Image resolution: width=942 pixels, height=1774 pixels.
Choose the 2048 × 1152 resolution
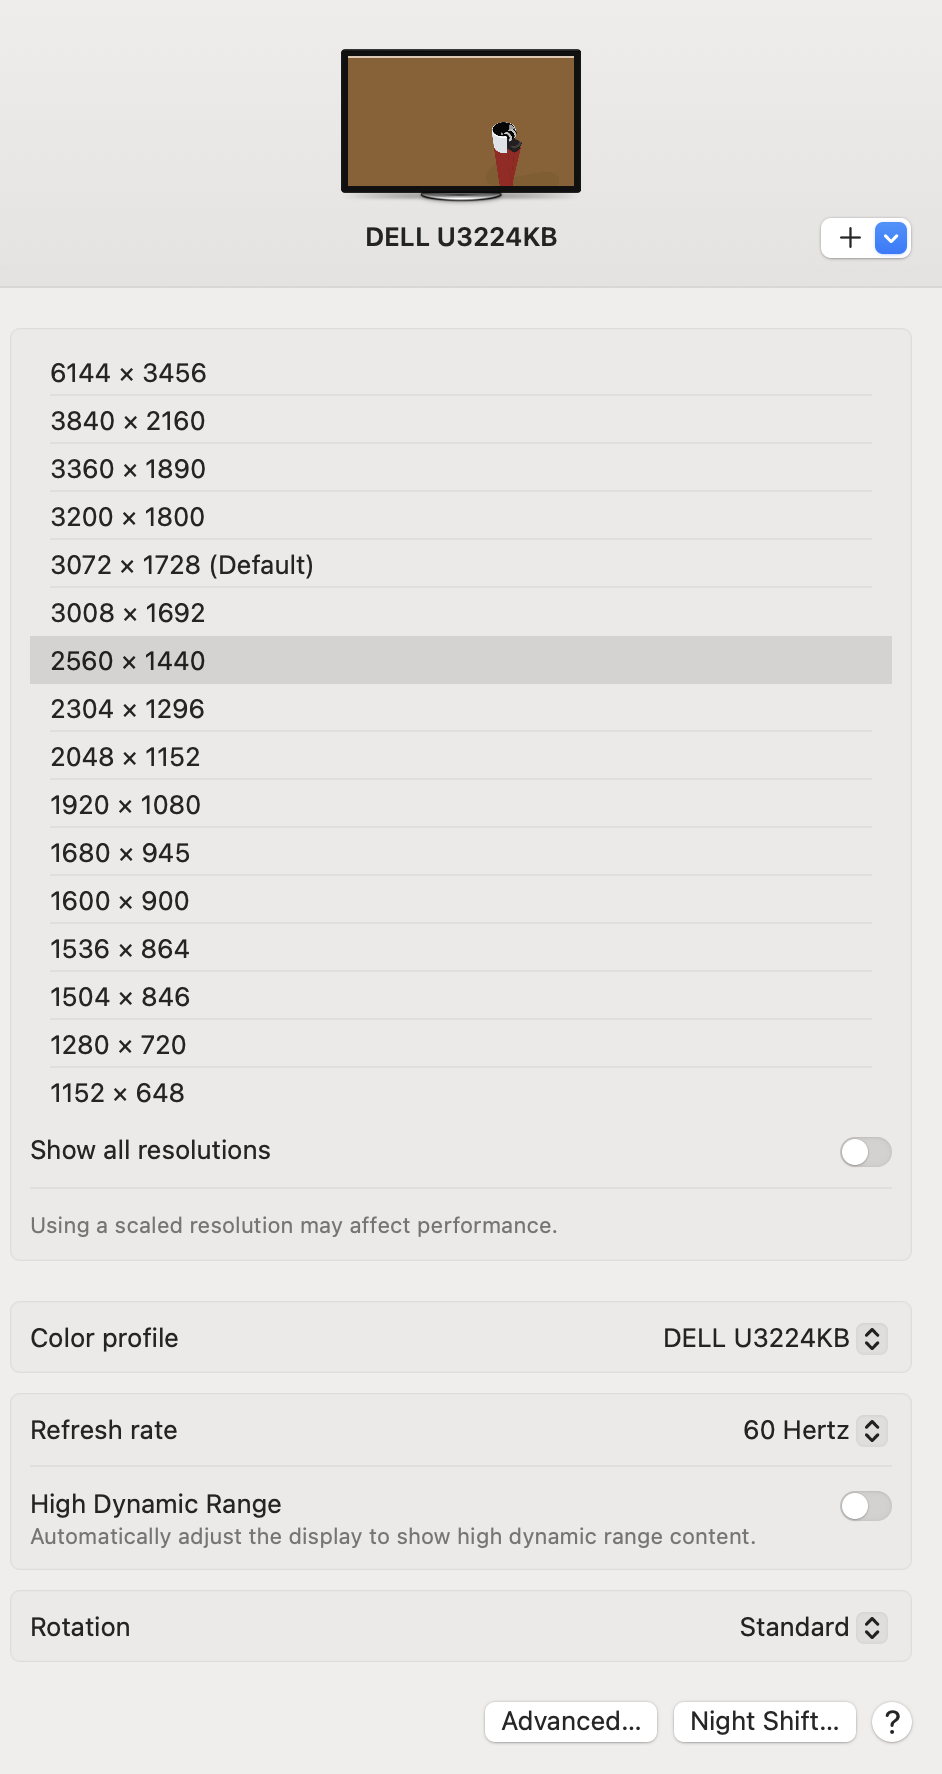[x=461, y=757]
